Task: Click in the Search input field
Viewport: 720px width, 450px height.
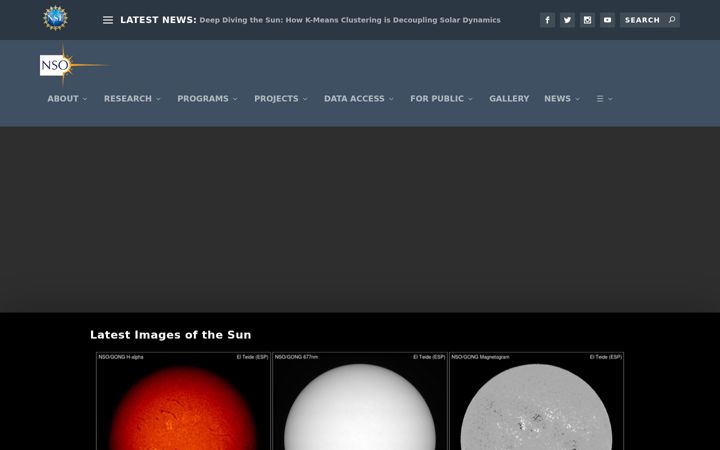Action: click(643, 20)
